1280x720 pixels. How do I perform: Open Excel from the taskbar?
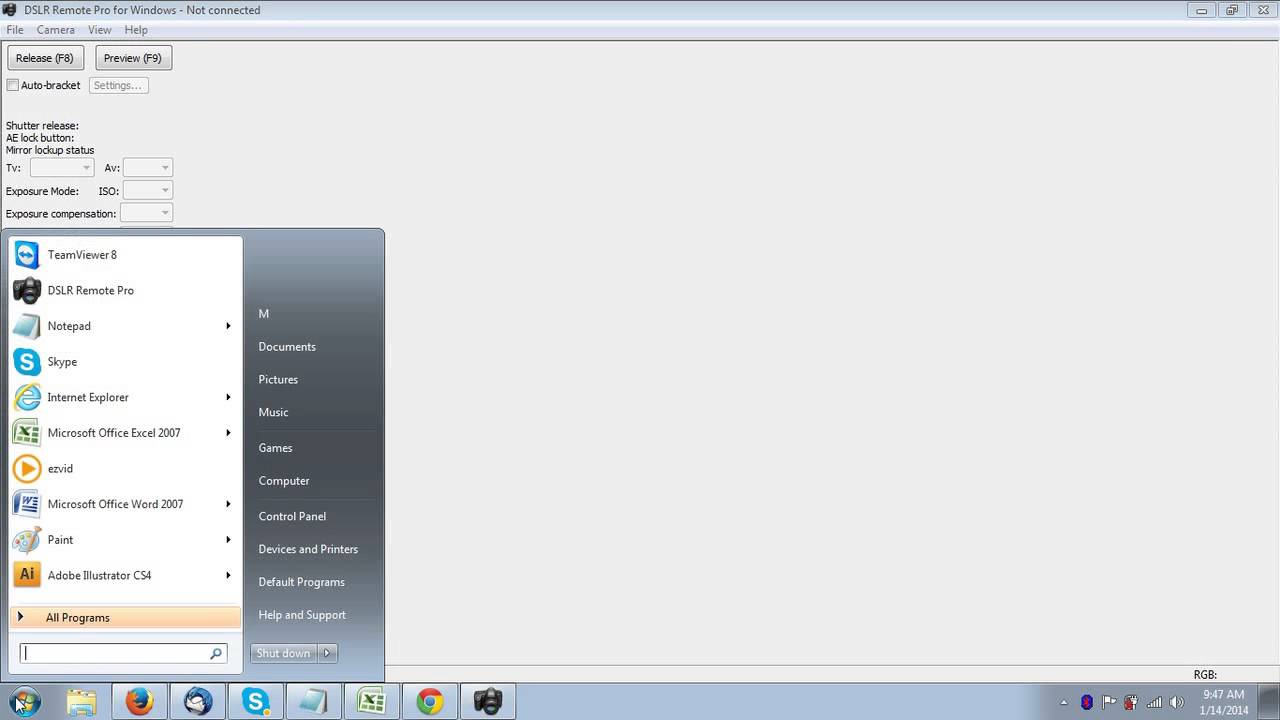click(x=372, y=702)
